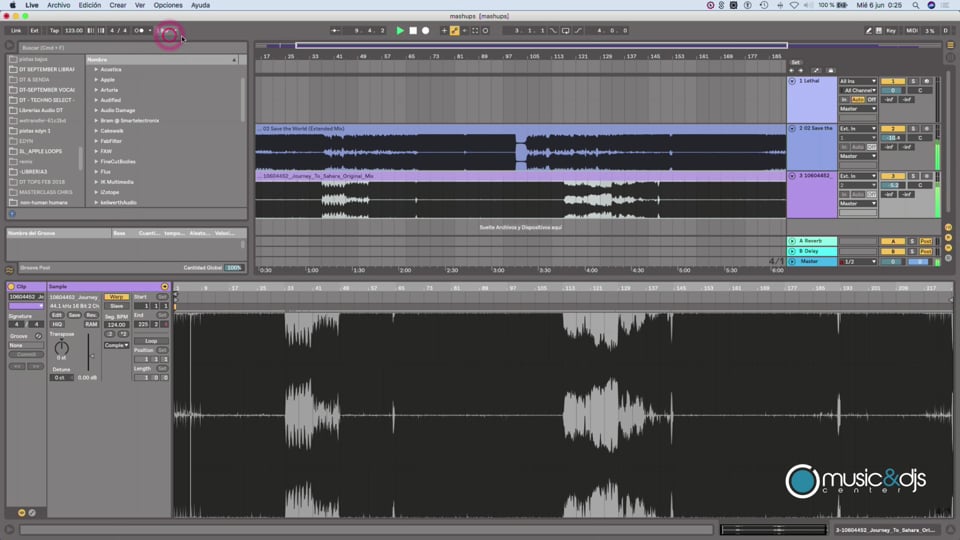Image resolution: width=960 pixels, height=540 pixels.
Task: Click the computer MIDI keyboard icon
Action: coord(879,31)
